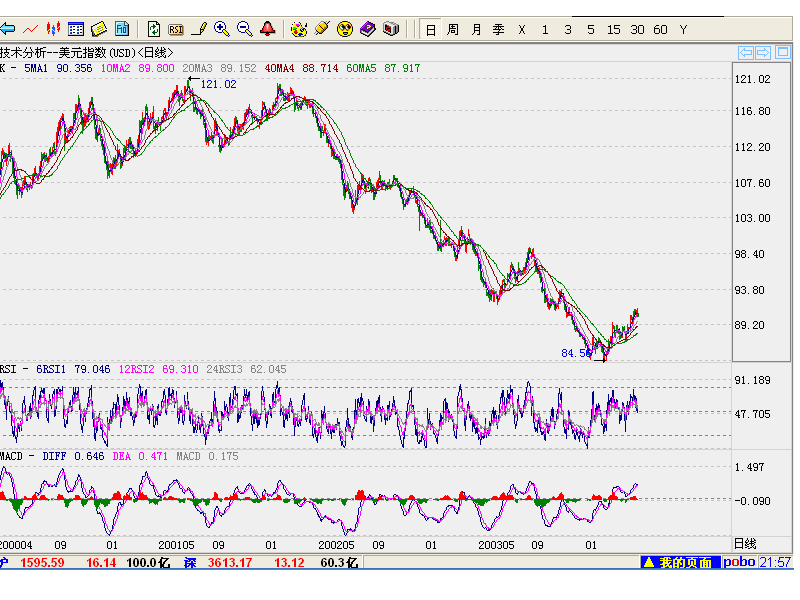This screenshot has width=800, height=600.
Task: Open the color palette settings icon
Action: (x=299, y=29)
